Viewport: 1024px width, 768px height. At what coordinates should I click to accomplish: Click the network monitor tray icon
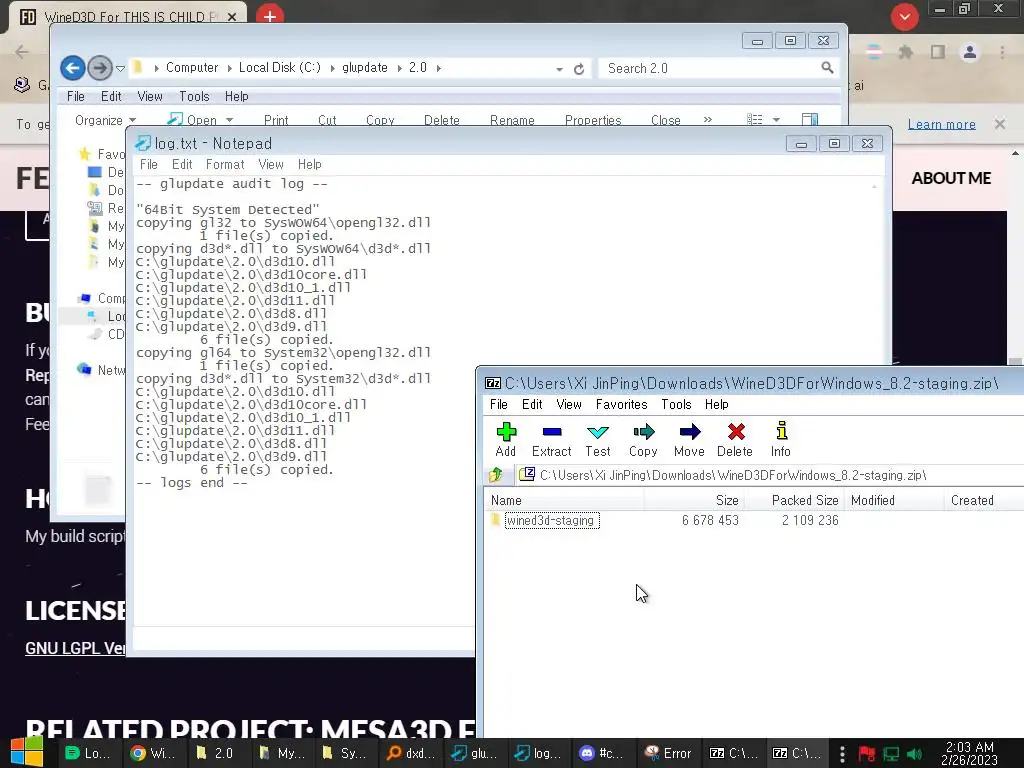pos(891,754)
